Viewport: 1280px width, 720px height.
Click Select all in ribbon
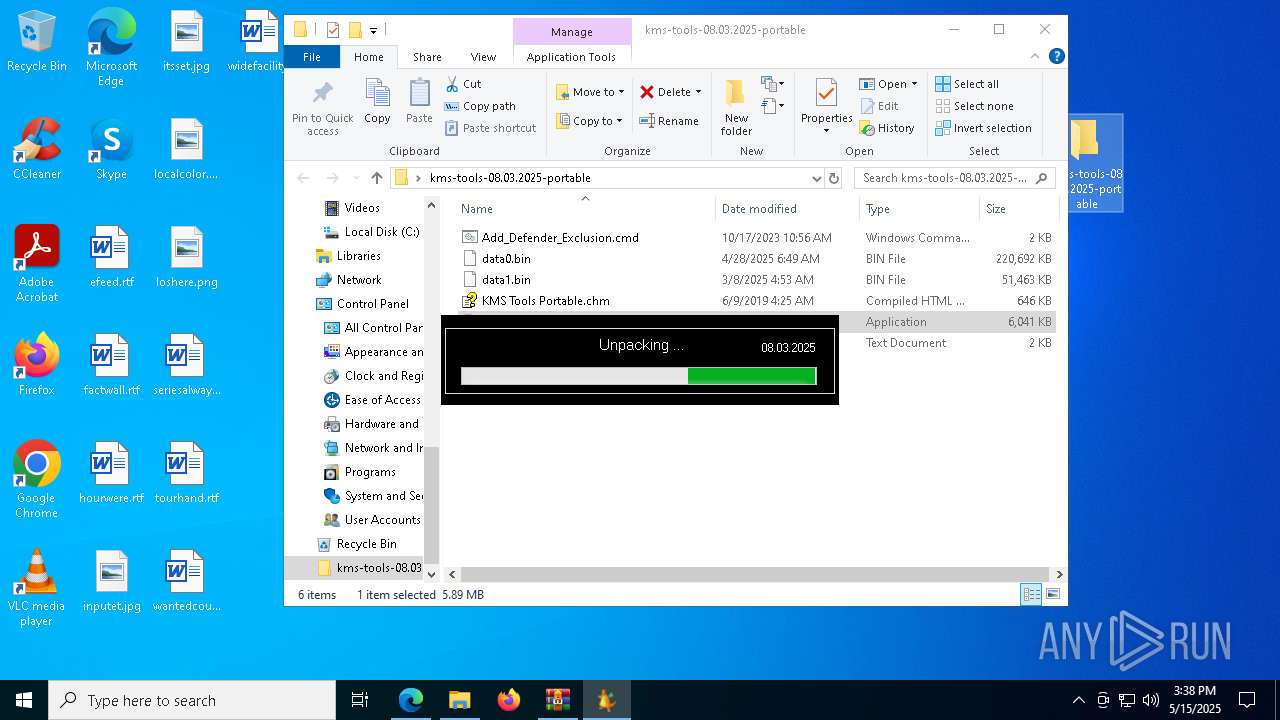(966, 84)
